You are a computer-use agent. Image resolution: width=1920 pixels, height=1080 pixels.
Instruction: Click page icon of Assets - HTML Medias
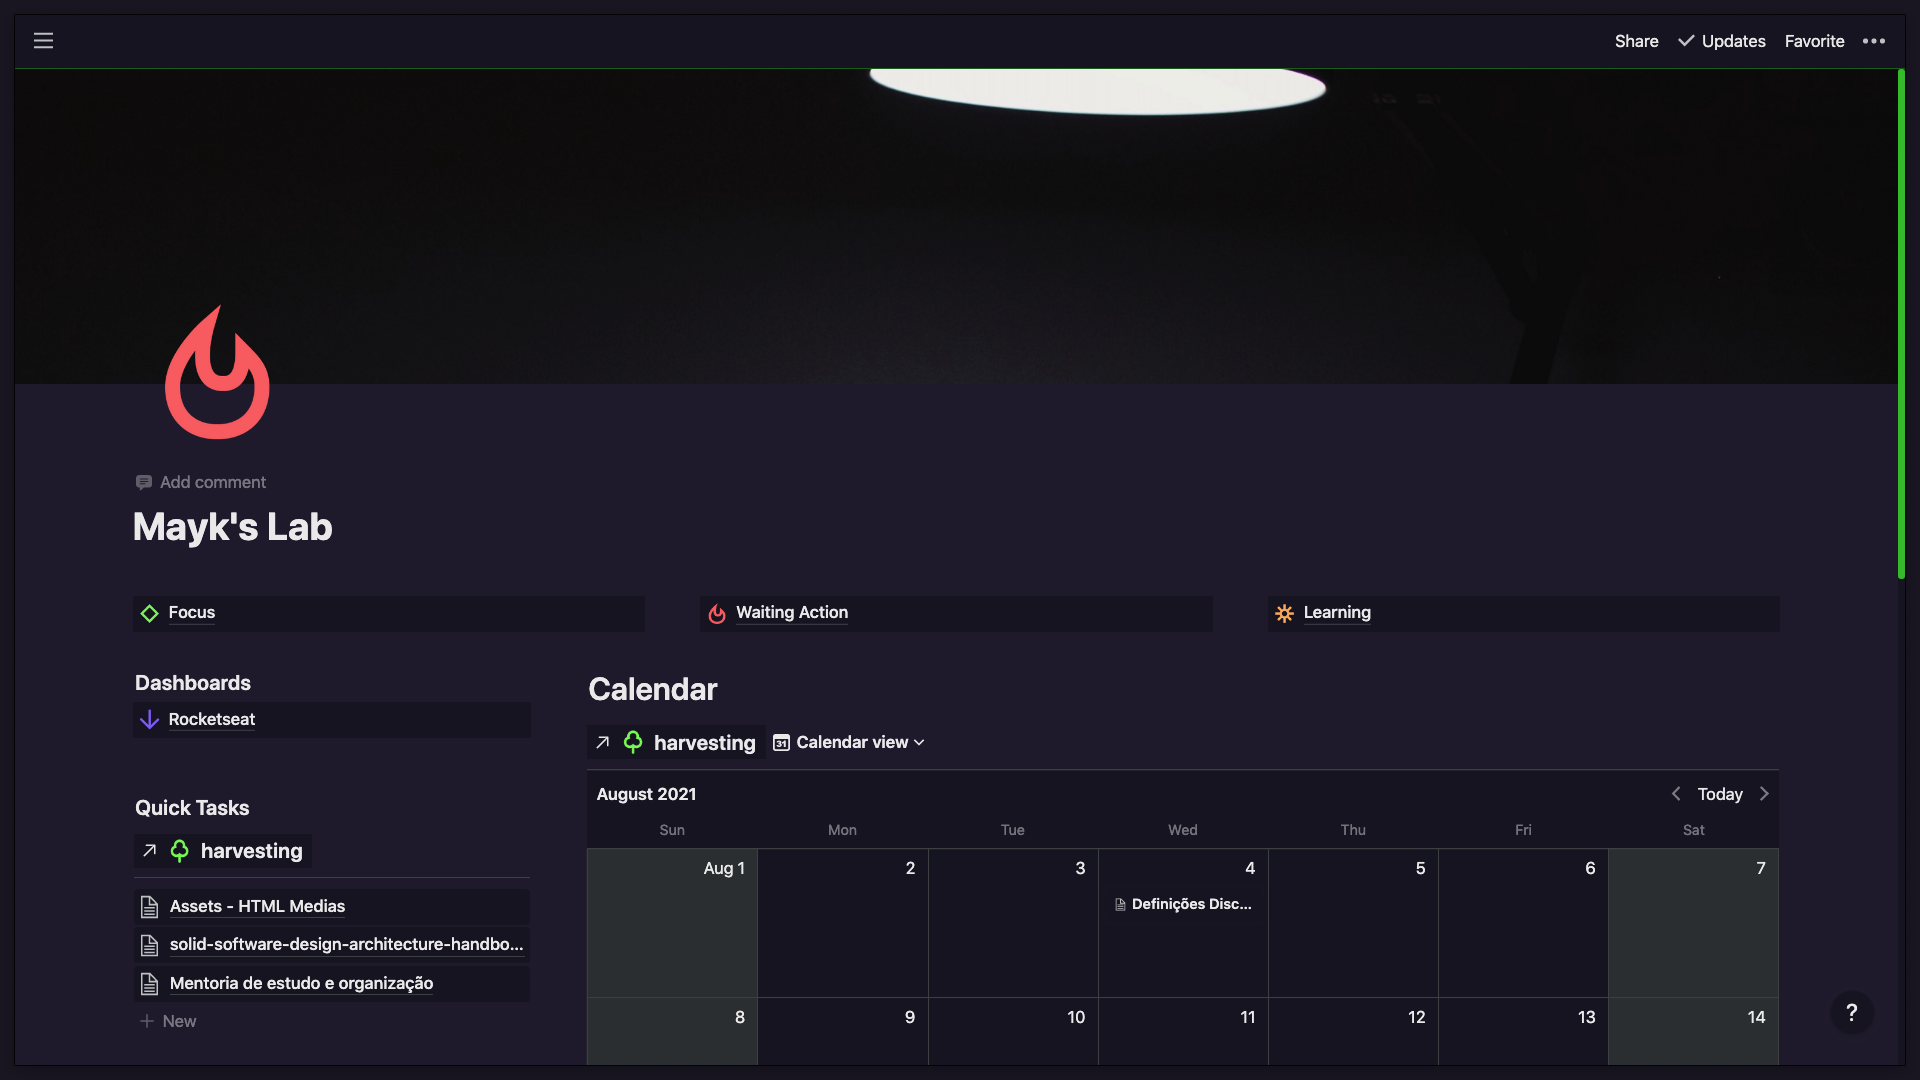point(150,907)
